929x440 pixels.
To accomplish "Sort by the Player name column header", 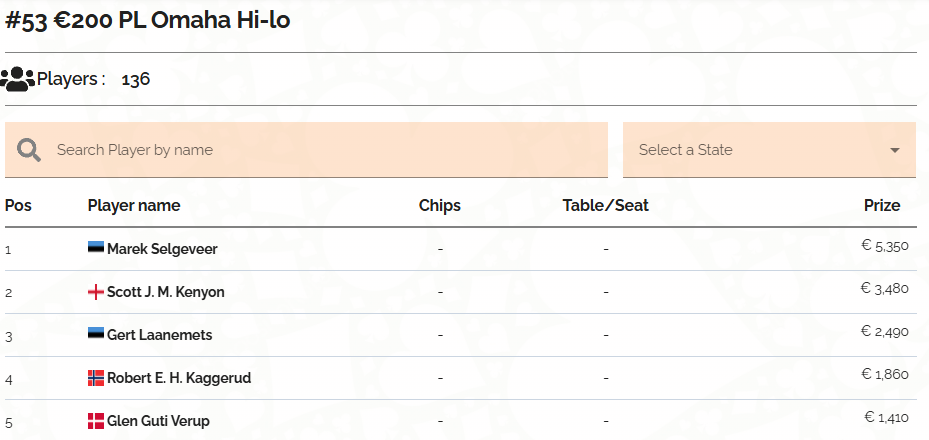I will coord(134,205).
